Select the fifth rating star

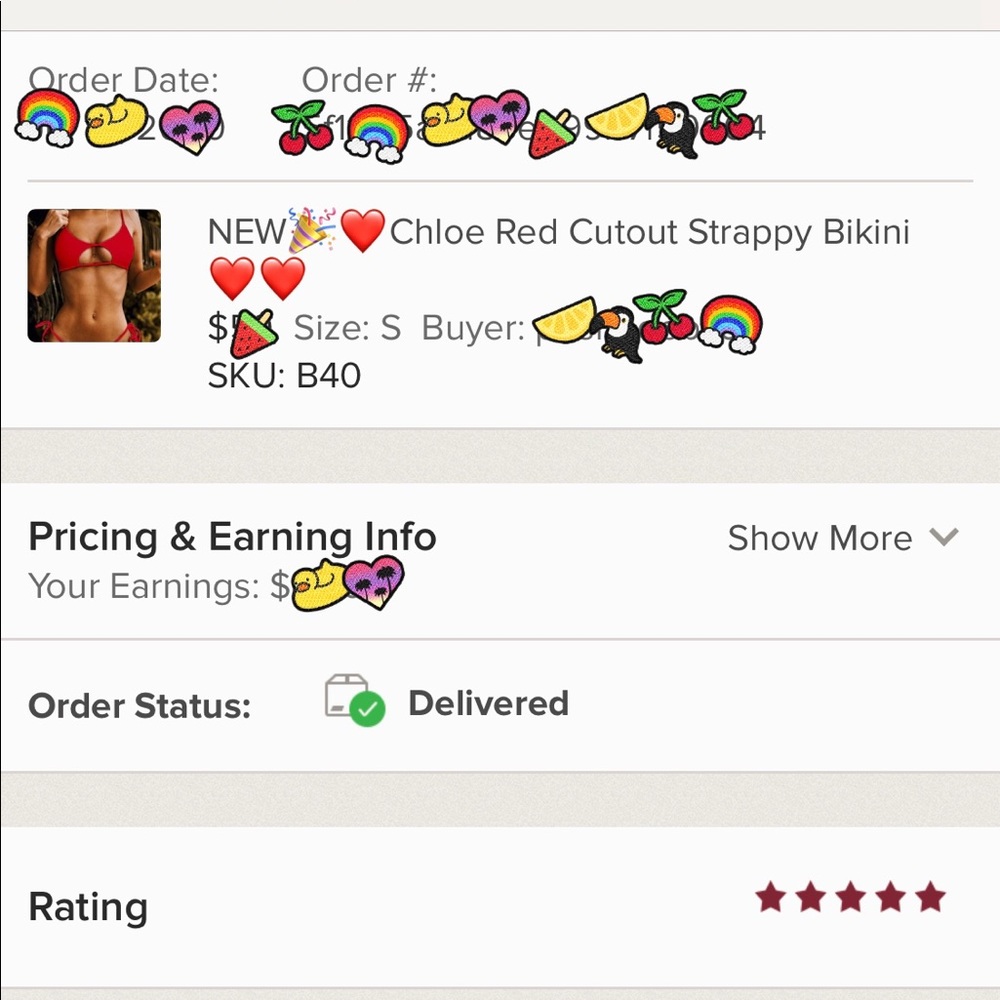(930, 897)
